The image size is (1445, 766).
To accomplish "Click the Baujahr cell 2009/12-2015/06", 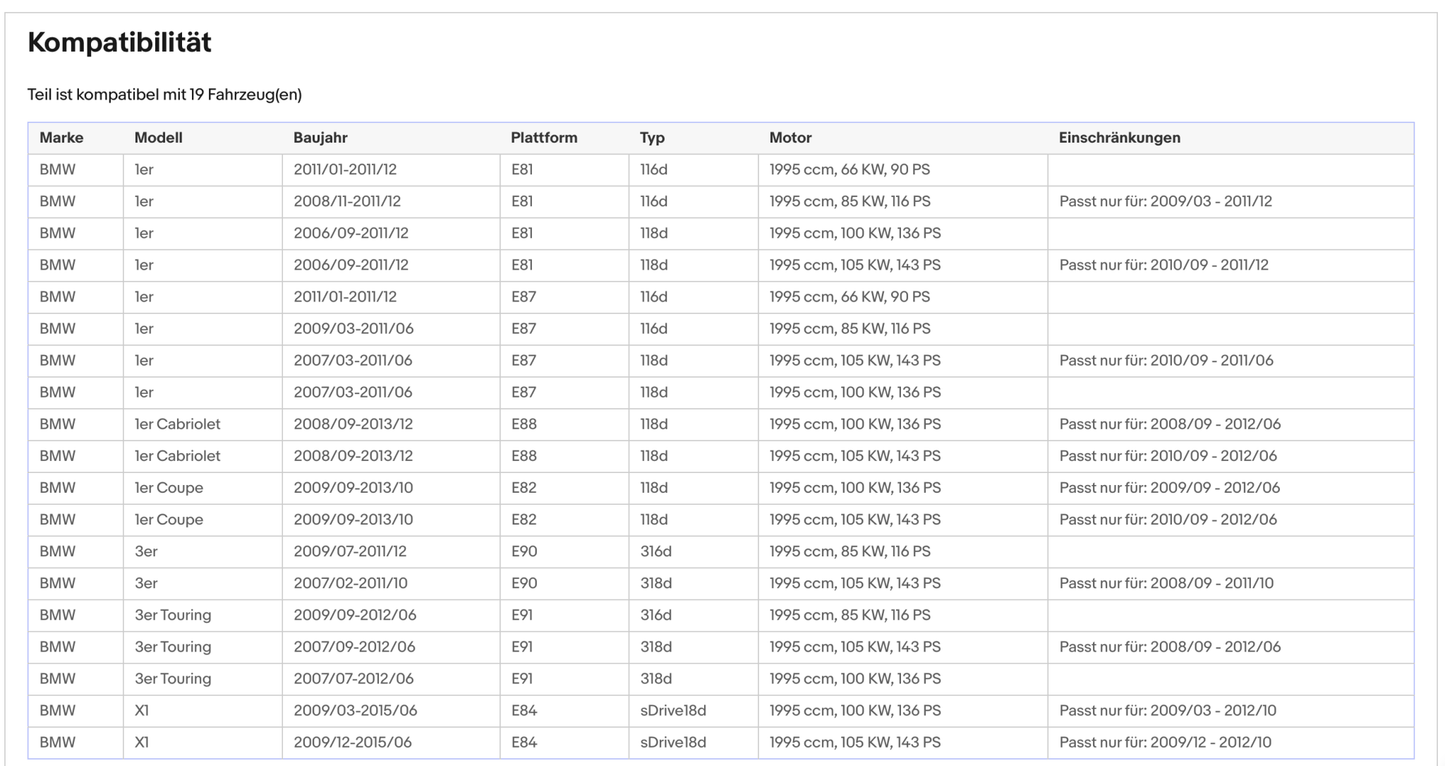I will point(352,742).
